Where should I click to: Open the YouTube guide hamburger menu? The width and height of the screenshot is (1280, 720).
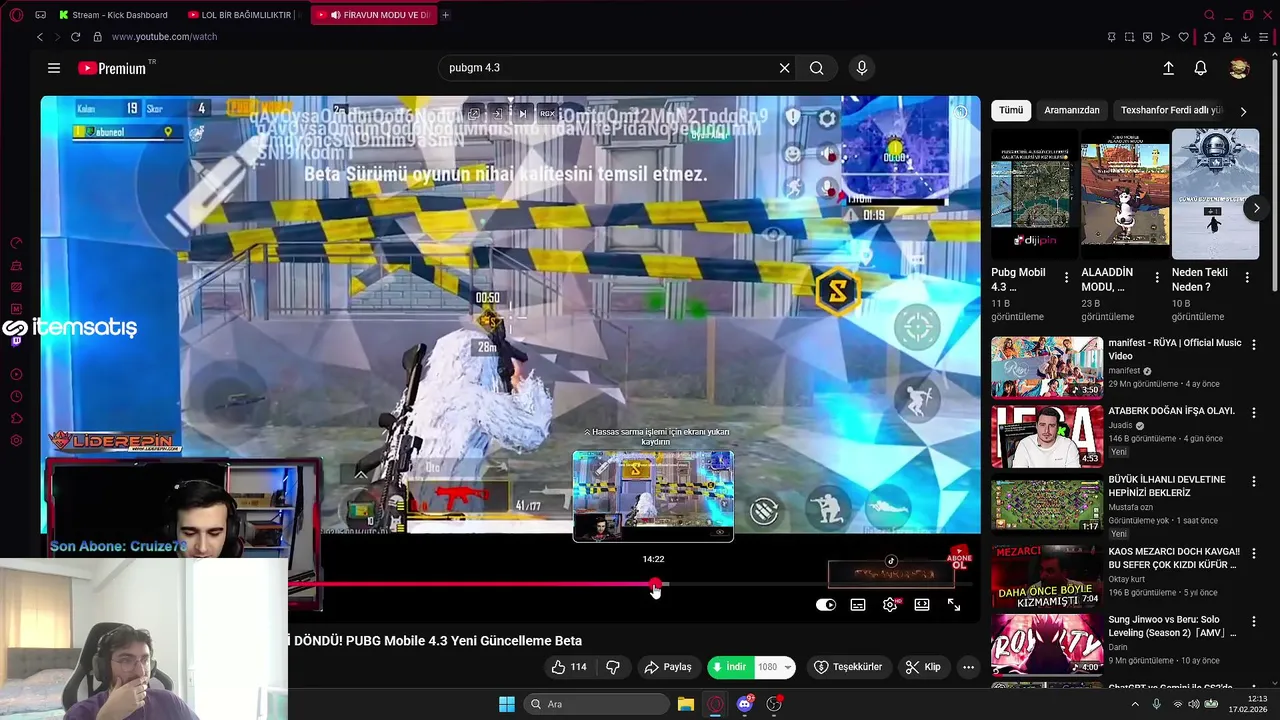54,68
